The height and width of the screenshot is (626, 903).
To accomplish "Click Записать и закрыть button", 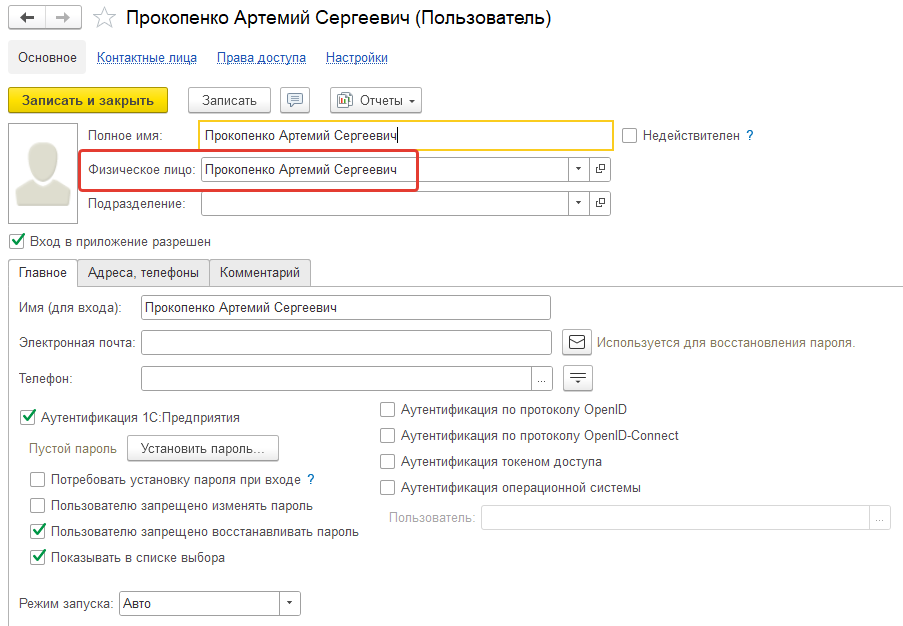I will (x=88, y=100).
